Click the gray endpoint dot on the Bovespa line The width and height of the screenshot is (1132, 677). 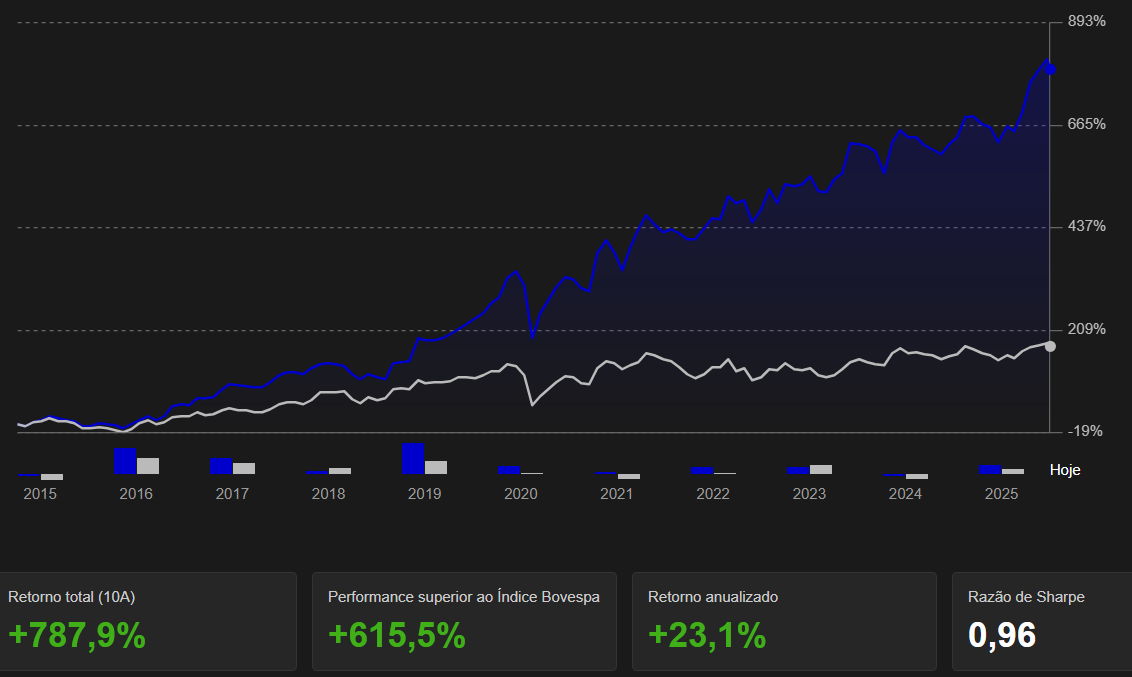click(1050, 346)
